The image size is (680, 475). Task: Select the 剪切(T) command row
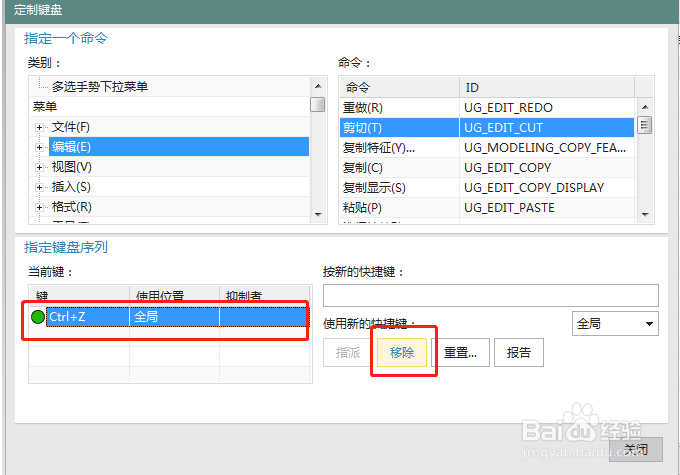487,128
